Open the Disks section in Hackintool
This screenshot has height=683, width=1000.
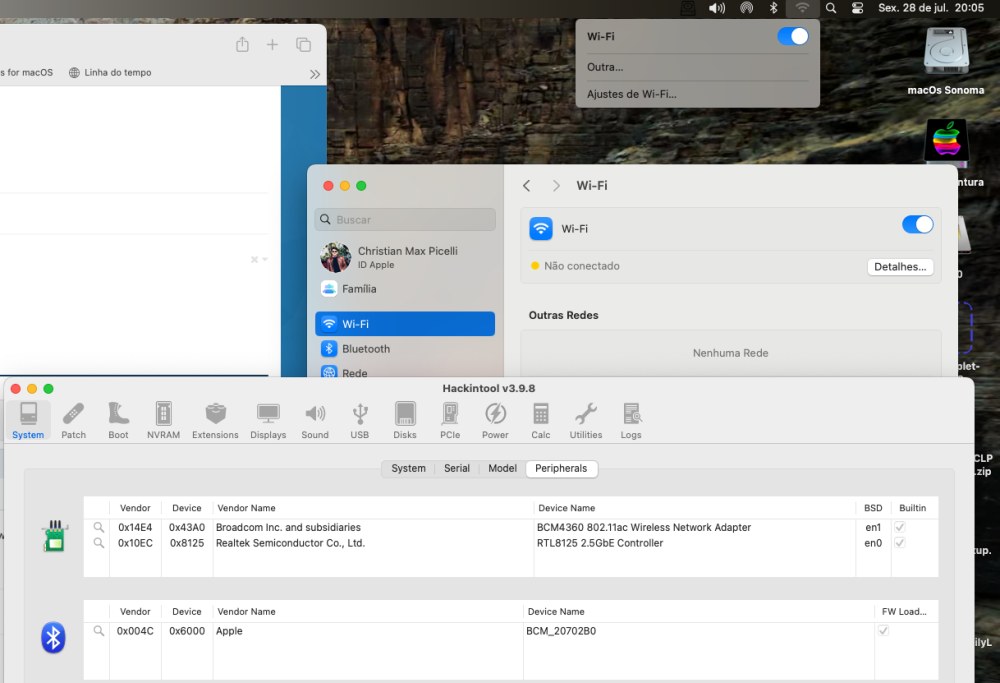[x=405, y=420]
